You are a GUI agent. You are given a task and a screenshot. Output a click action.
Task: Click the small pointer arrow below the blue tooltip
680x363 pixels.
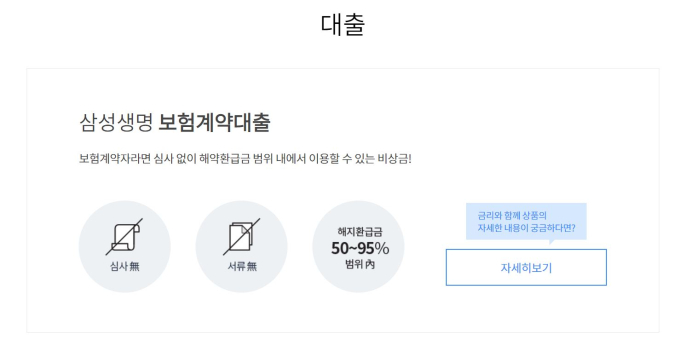tap(551, 242)
